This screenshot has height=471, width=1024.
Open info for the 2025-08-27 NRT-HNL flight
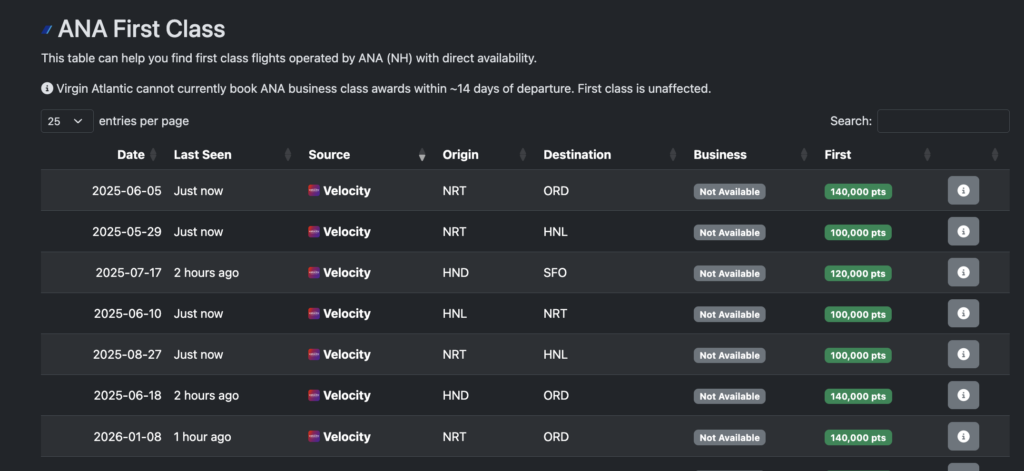963,354
